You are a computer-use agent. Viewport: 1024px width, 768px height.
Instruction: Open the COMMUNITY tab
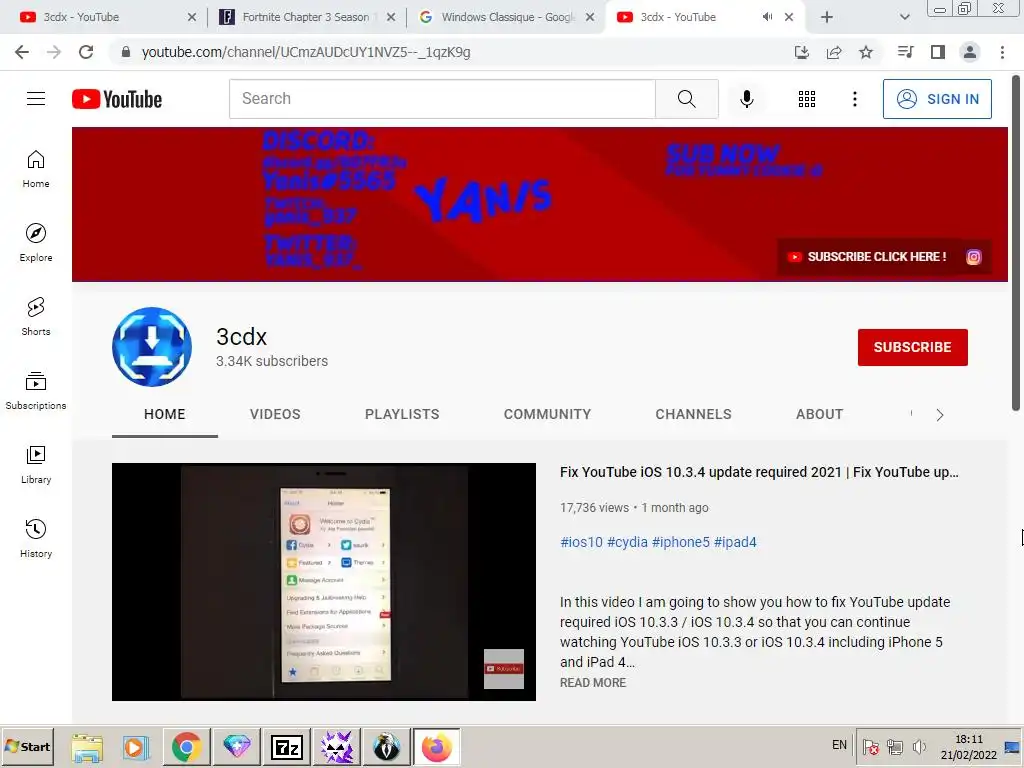click(x=547, y=414)
